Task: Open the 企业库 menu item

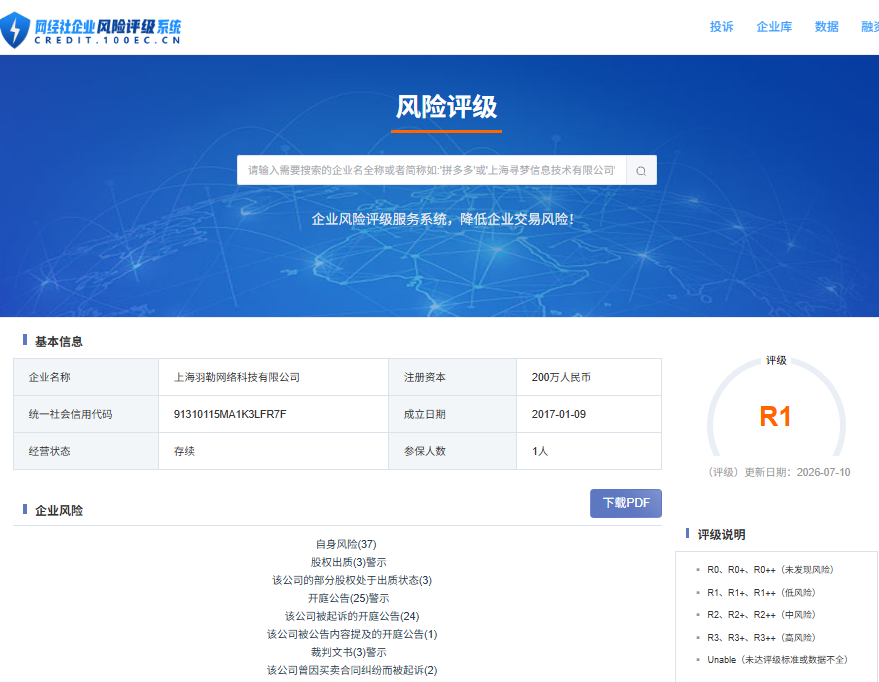Action: tap(774, 26)
